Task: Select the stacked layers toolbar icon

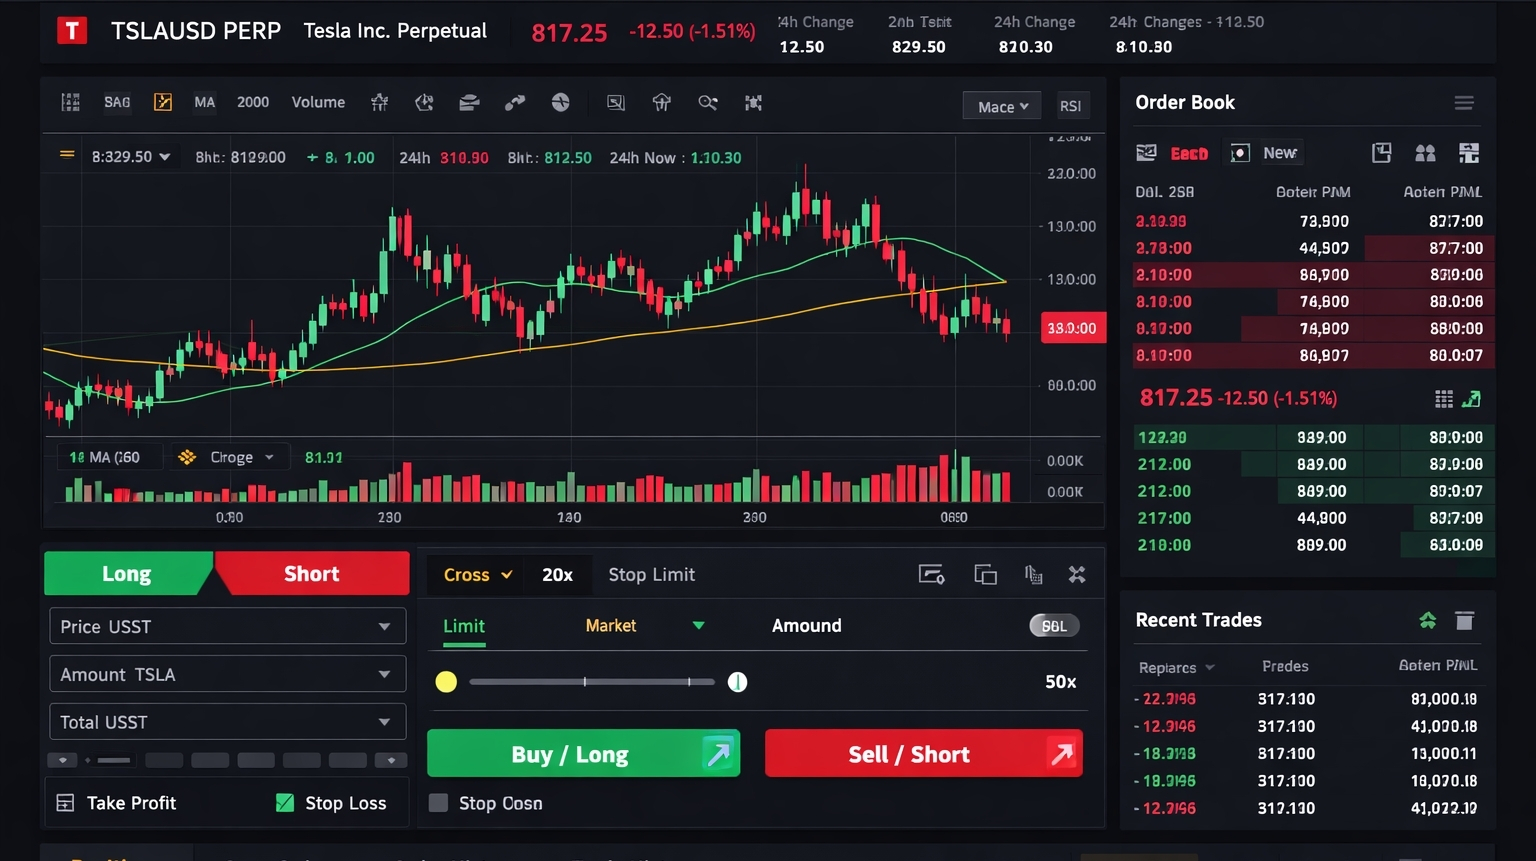Action: 469,102
